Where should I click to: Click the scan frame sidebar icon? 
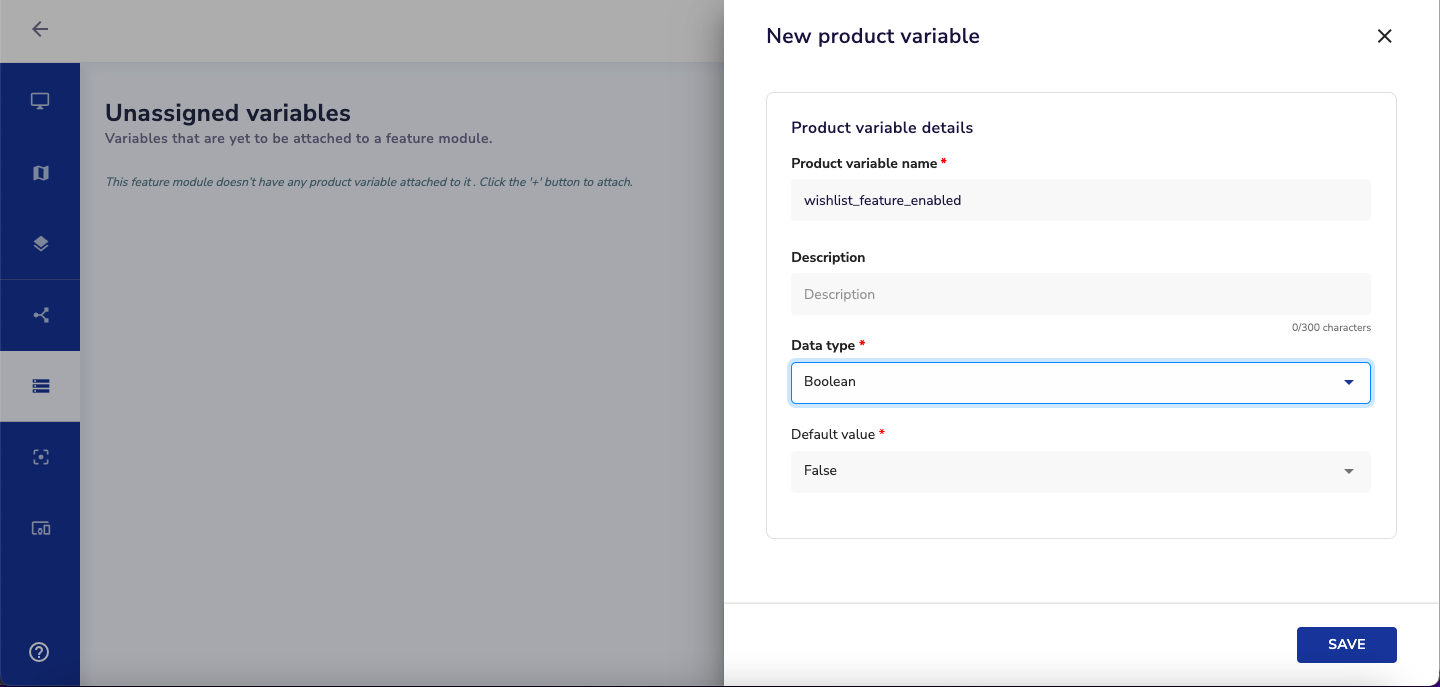coord(40,457)
